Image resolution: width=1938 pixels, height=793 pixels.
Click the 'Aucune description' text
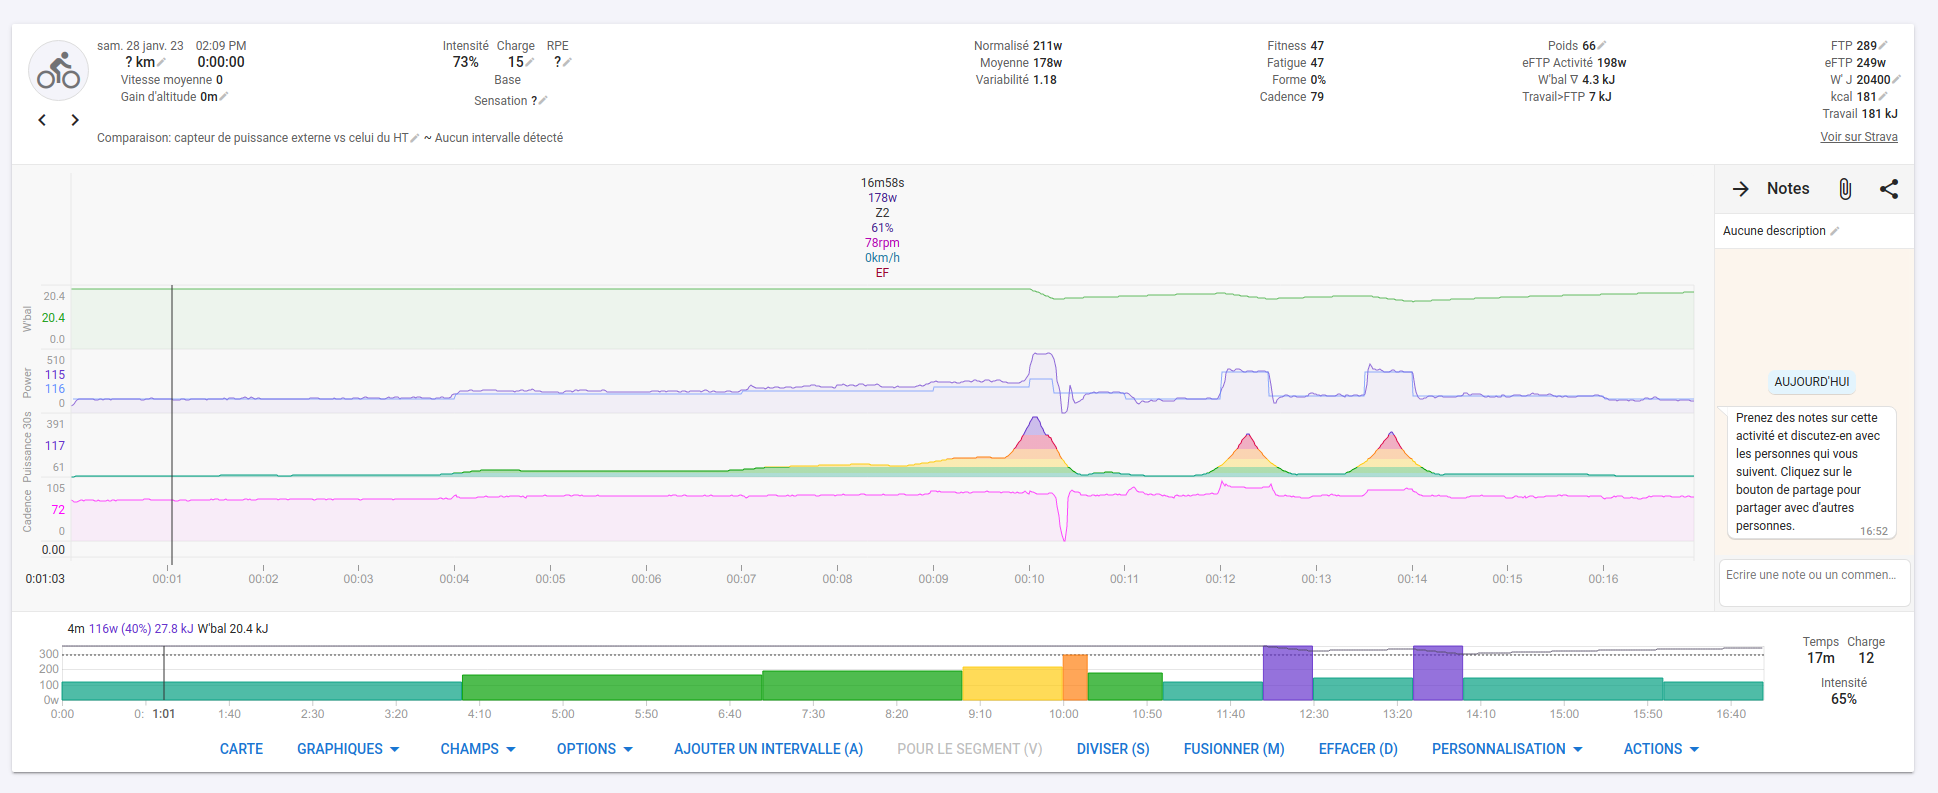[x=1774, y=231]
